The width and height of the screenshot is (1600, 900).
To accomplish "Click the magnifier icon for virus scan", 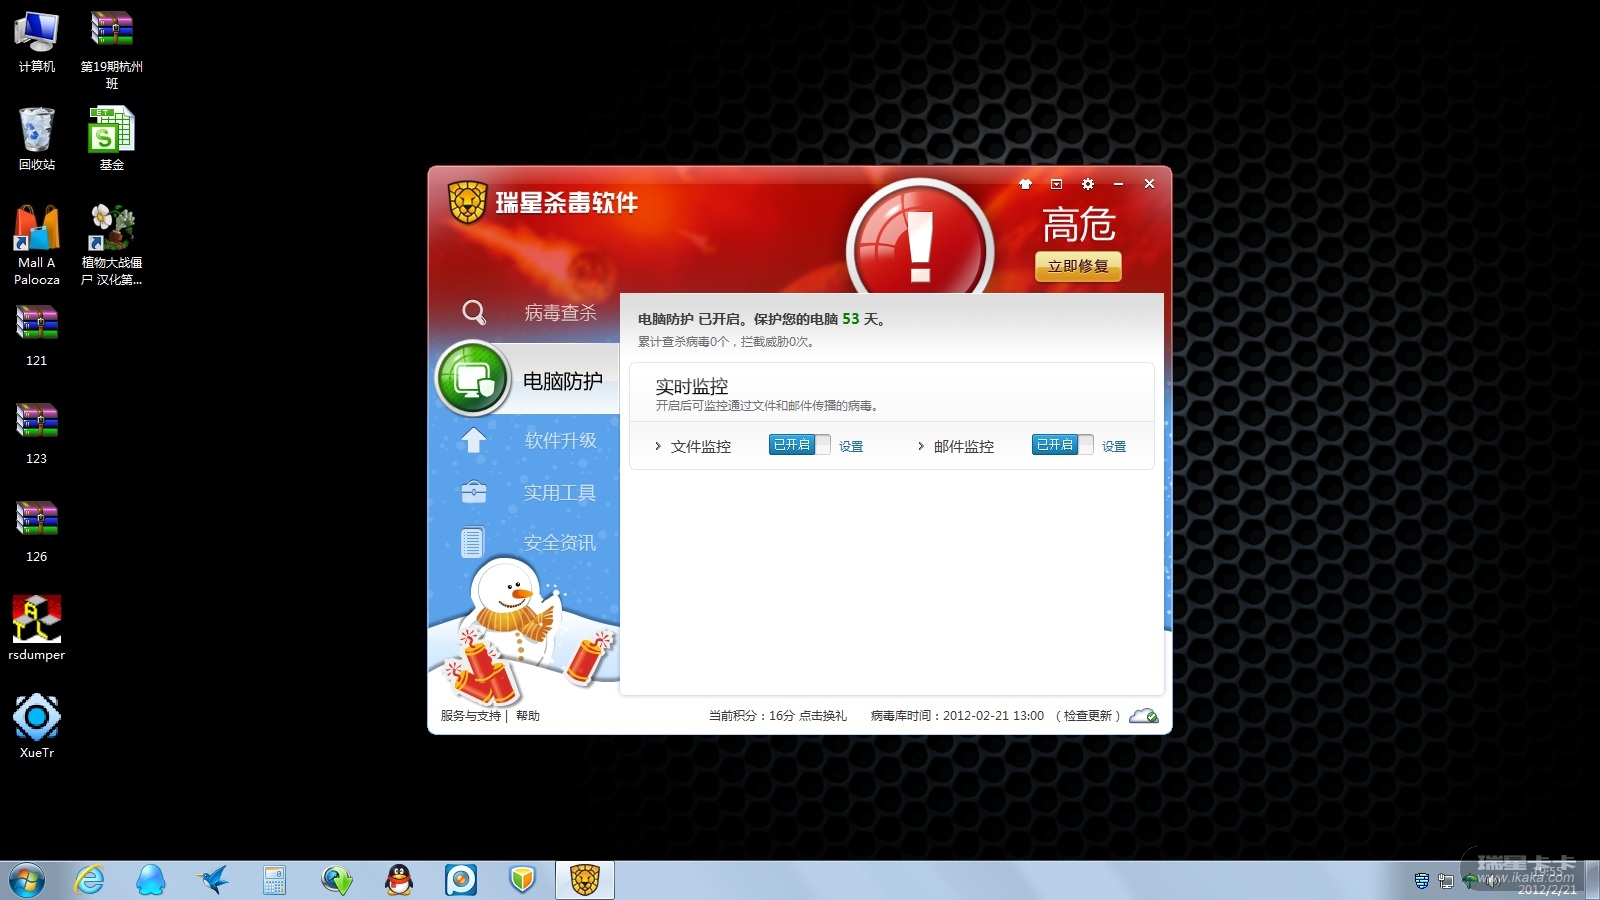I will (474, 313).
